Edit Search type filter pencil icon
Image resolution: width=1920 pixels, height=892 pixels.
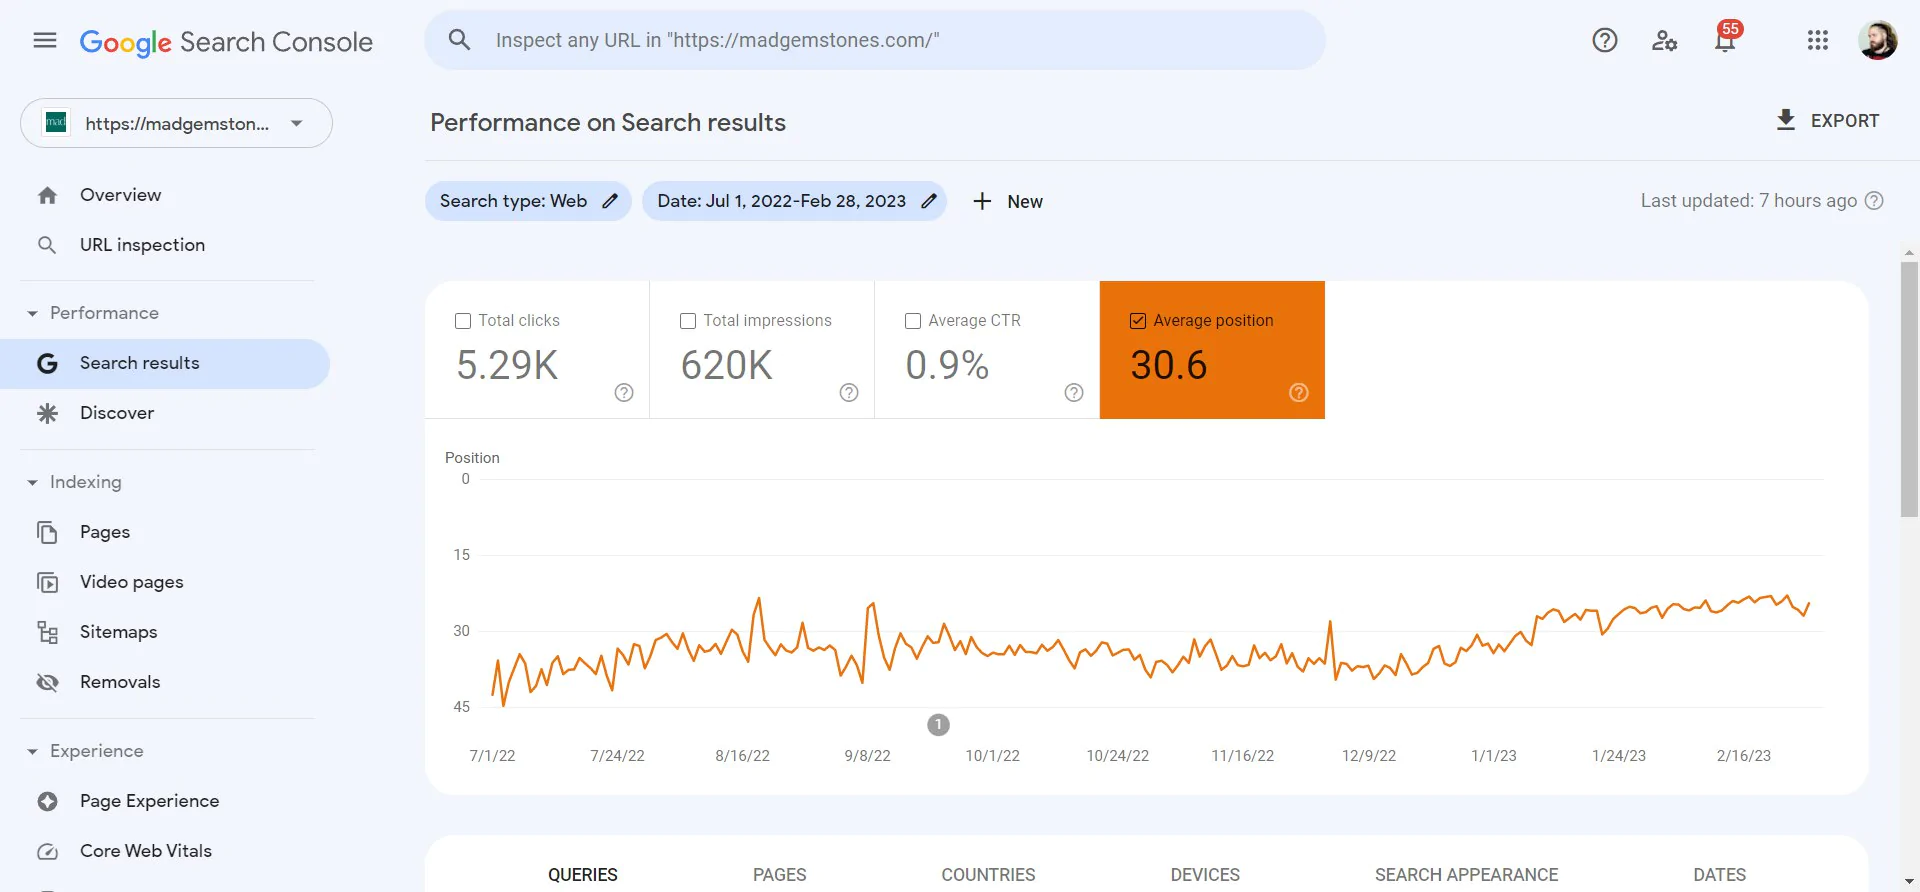click(610, 201)
